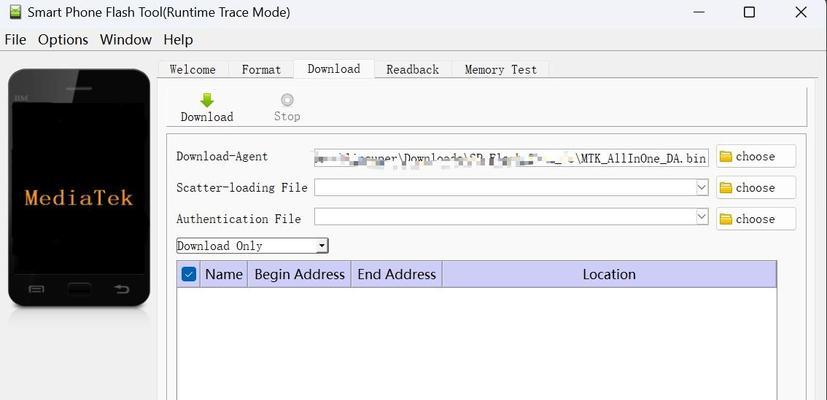Switch to the Memory Test tab
Viewport: 827px width, 400px height.
(x=501, y=70)
